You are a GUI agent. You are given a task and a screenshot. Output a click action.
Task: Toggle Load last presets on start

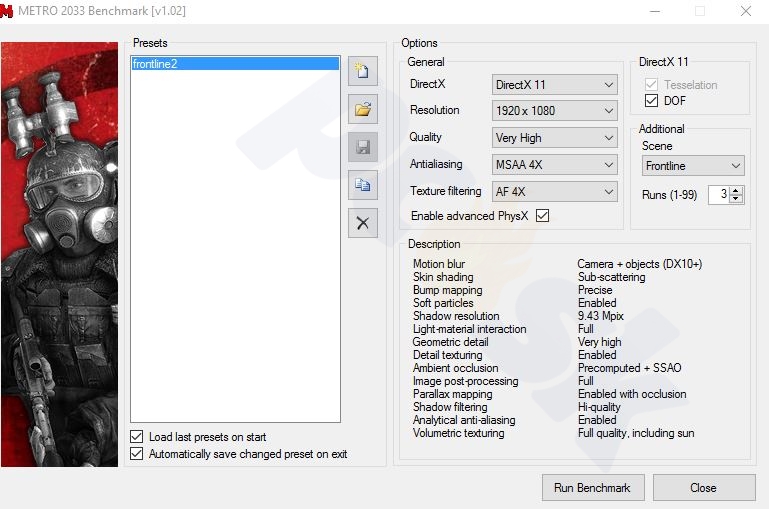click(137, 436)
